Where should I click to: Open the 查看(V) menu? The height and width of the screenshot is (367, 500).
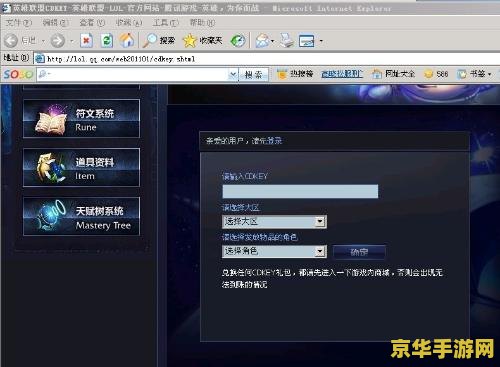(92, 23)
